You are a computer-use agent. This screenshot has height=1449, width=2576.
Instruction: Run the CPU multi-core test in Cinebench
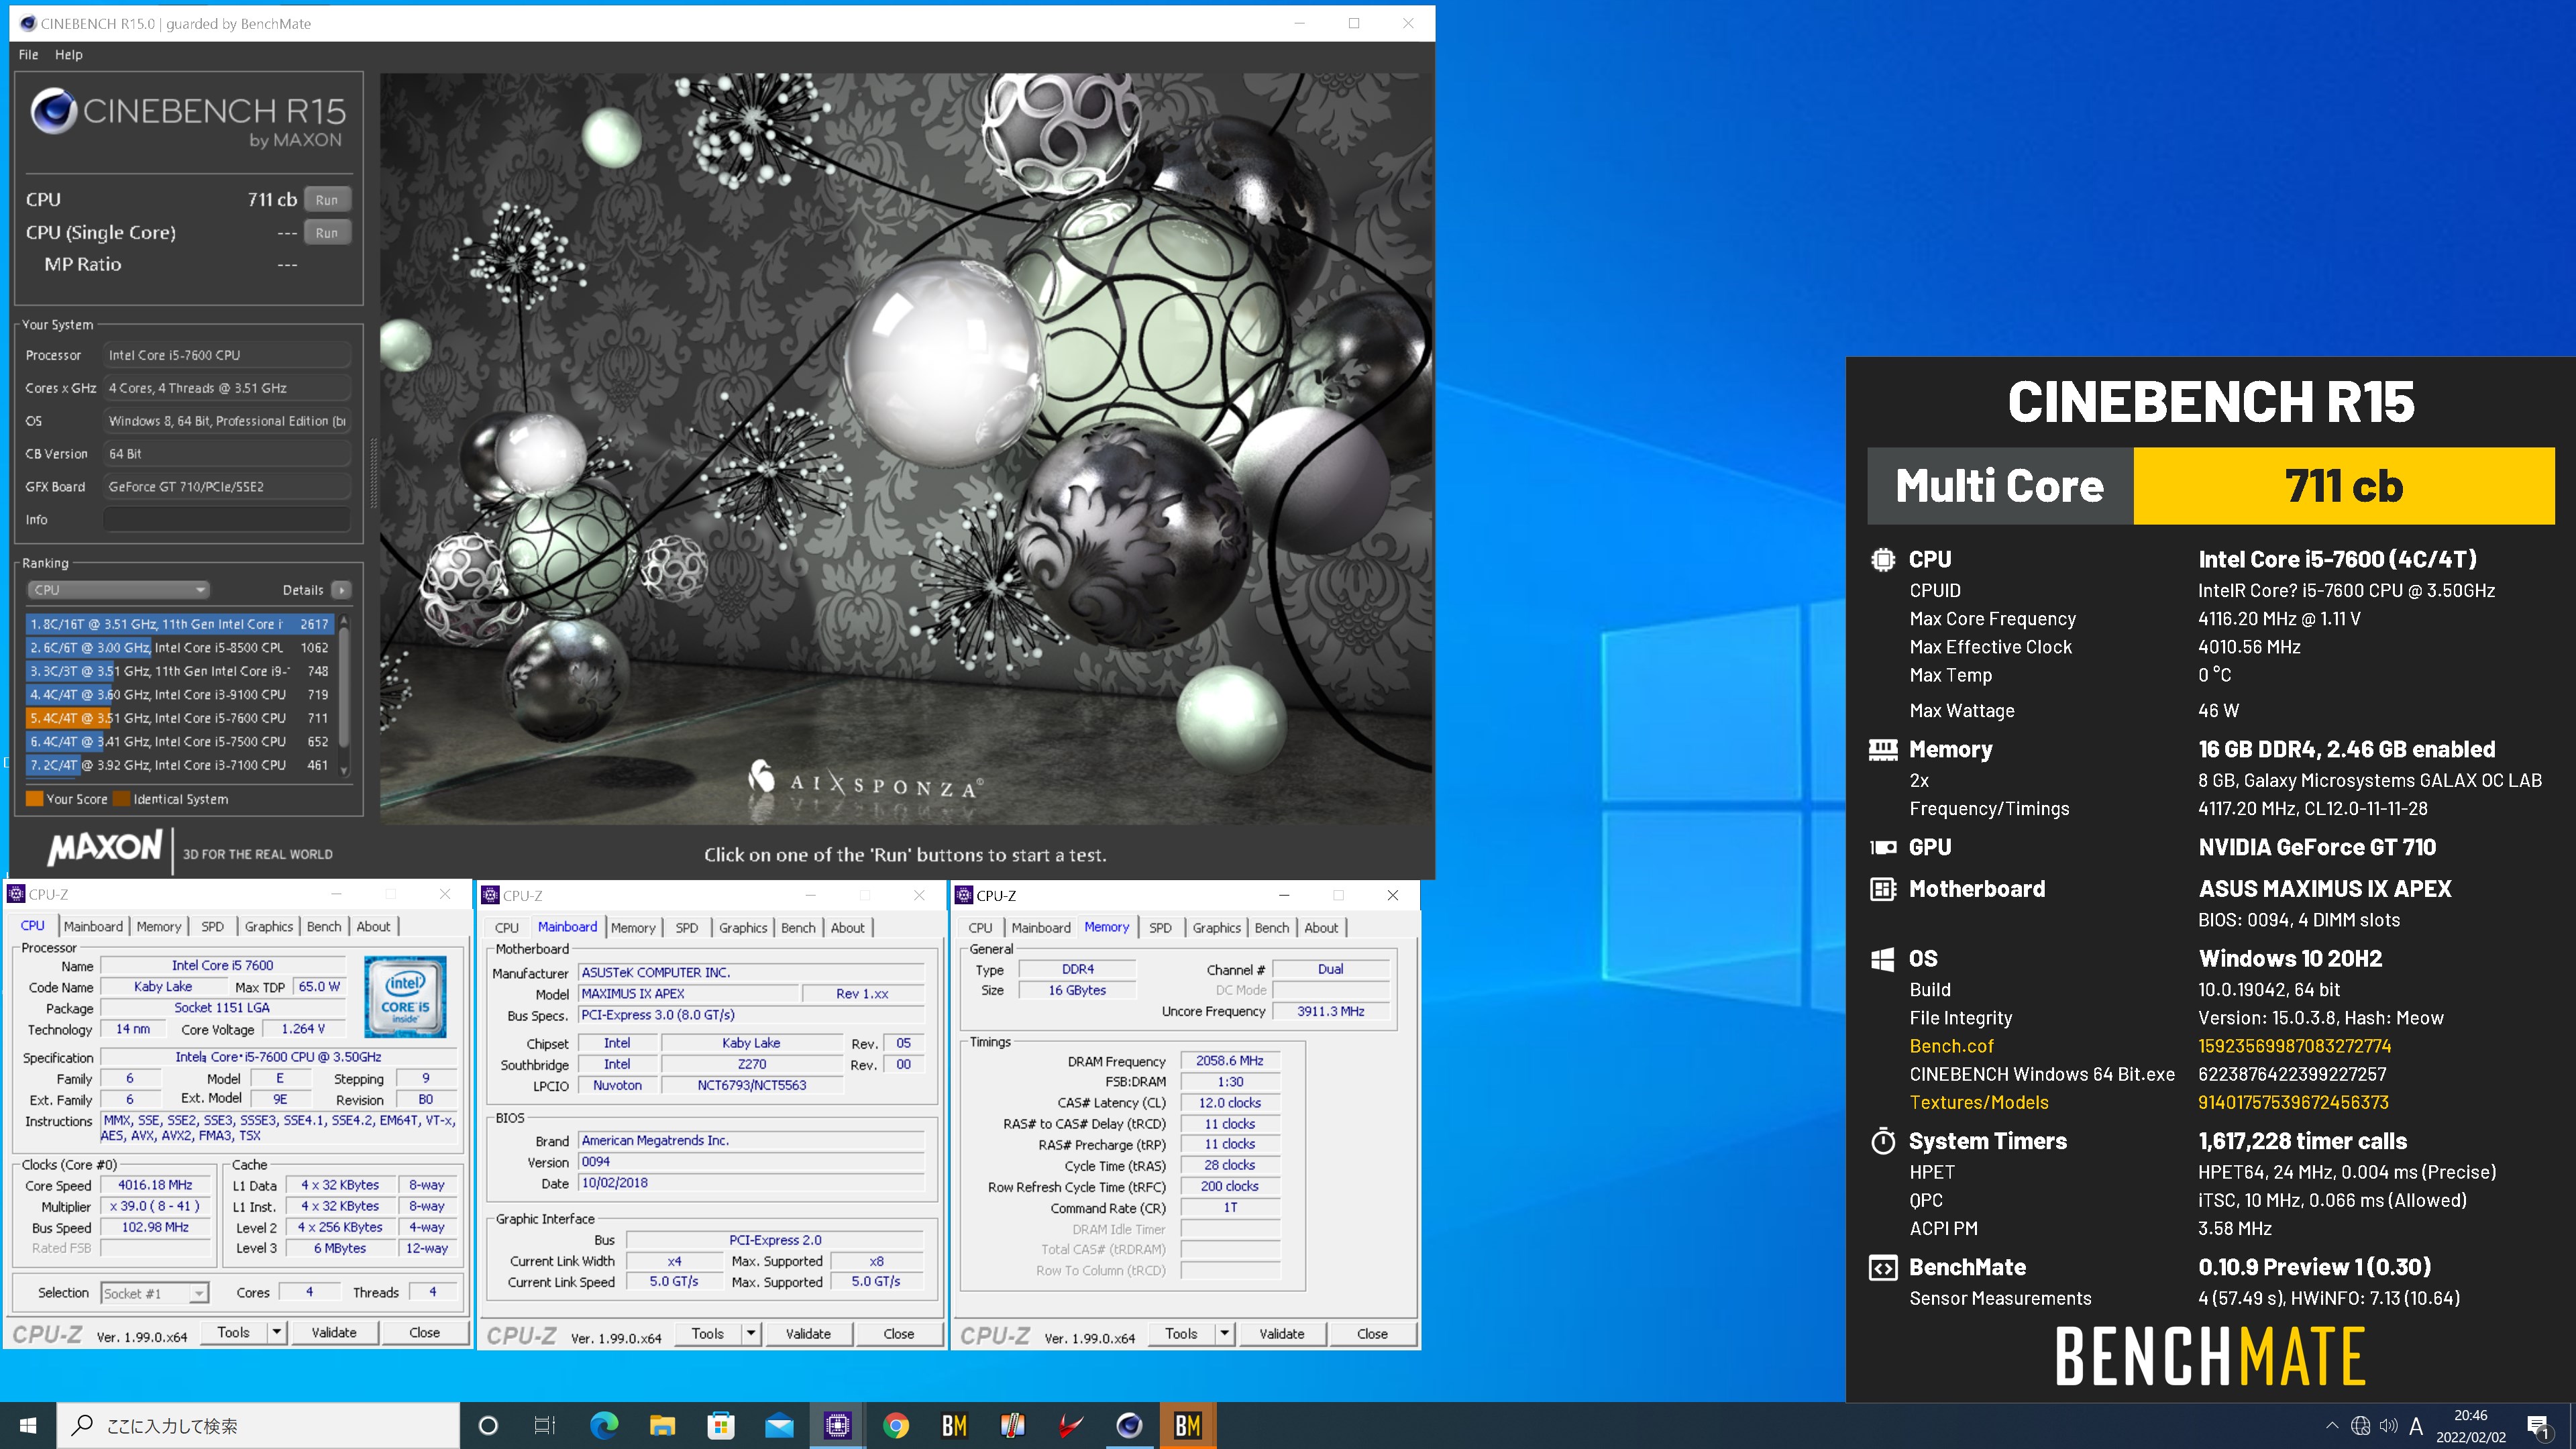click(327, 199)
